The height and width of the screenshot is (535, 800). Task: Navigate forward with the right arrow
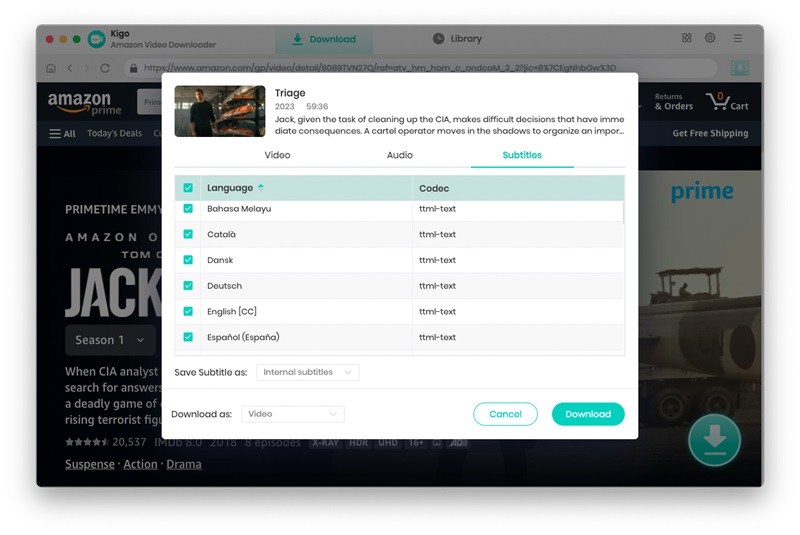pos(87,68)
